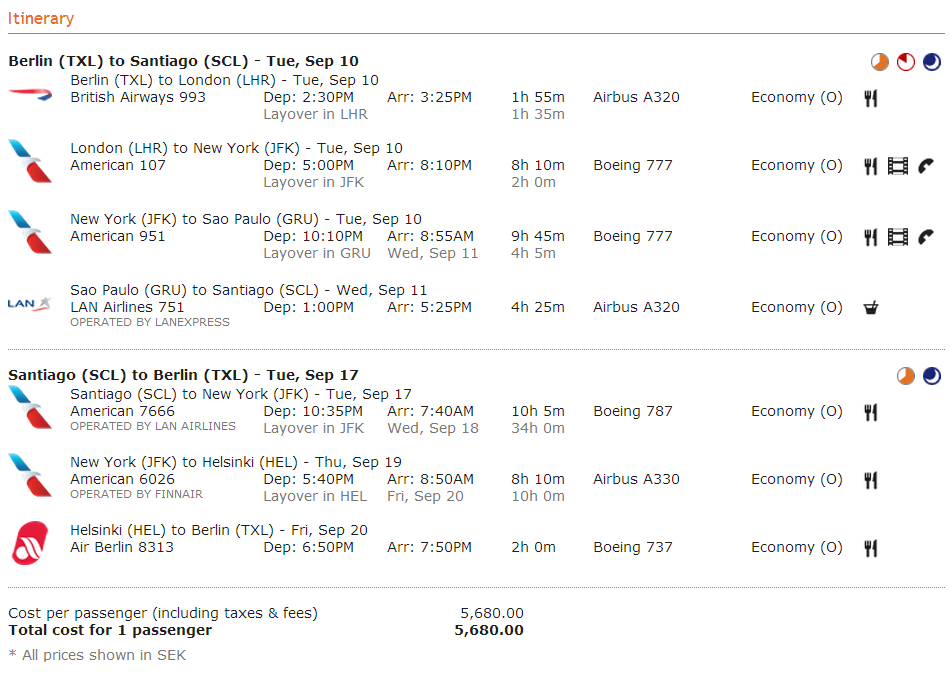Viewport: 950px width, 676px height.
Task: Click the meal icon for Finnair-operated American 6026
Action: tap(870, 480)
